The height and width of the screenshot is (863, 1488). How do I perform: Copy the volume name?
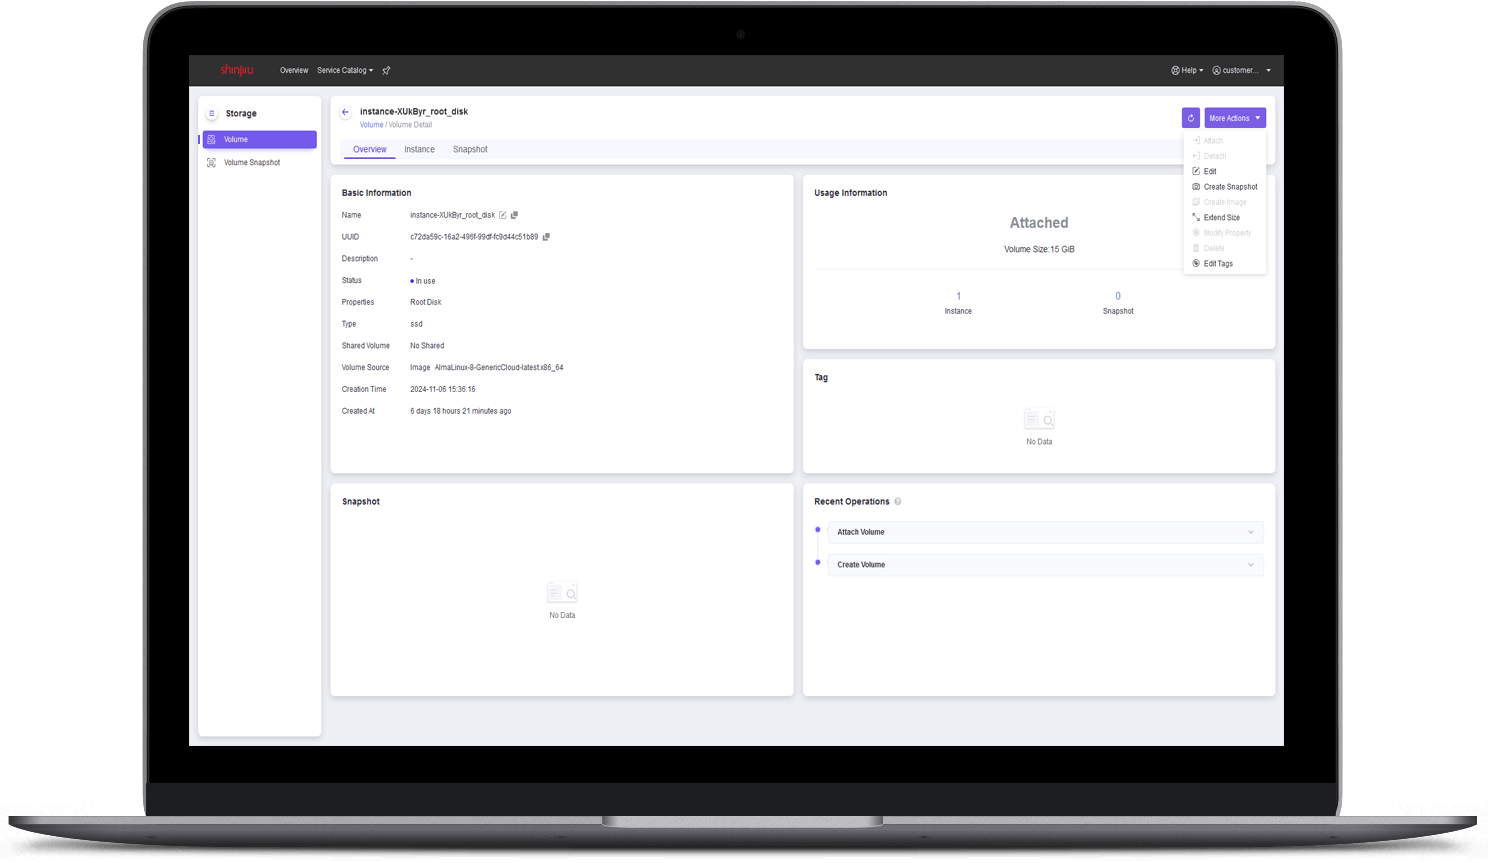[514, 215]
